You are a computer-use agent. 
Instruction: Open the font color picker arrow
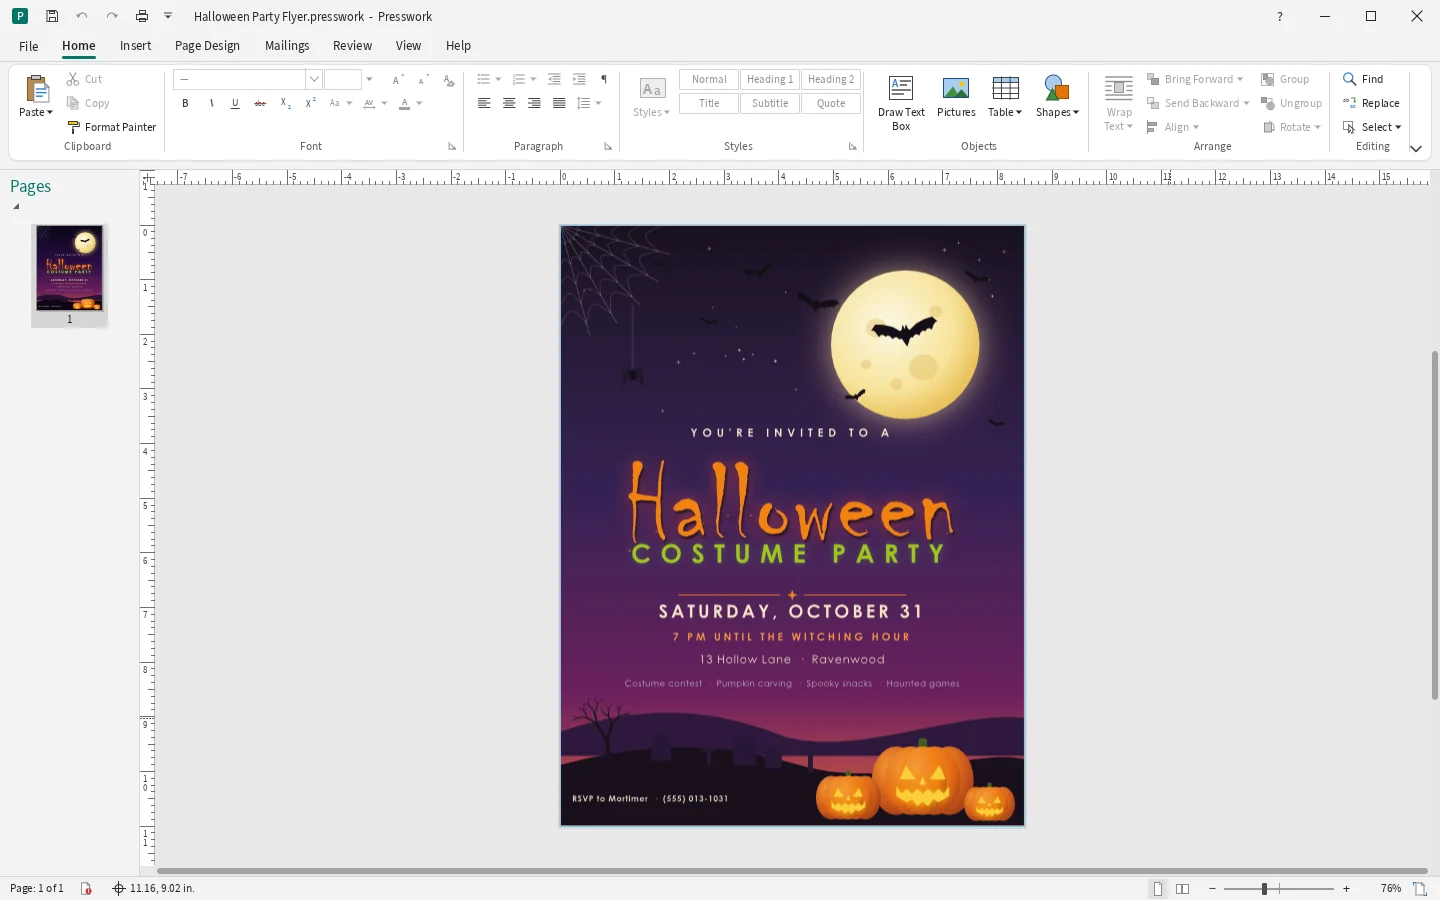pos(420,103)
